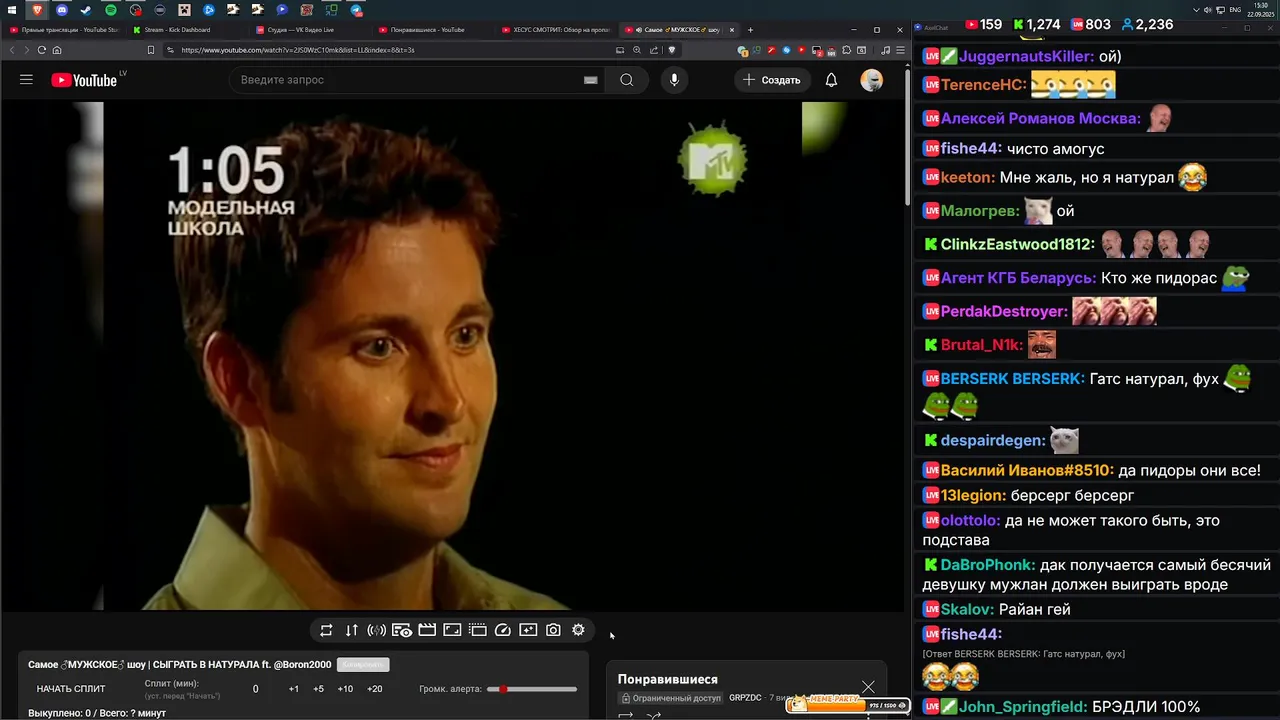Toggle playlist shuffle icon under Понравившиеся
Screen dimensions: 1280x720
(x=654, y=715)
